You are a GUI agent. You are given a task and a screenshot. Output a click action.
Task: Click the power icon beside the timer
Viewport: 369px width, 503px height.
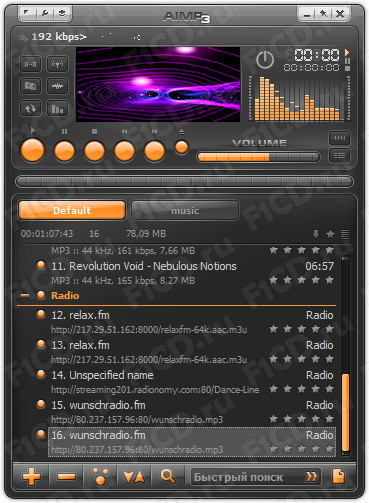tap(265, 60)
